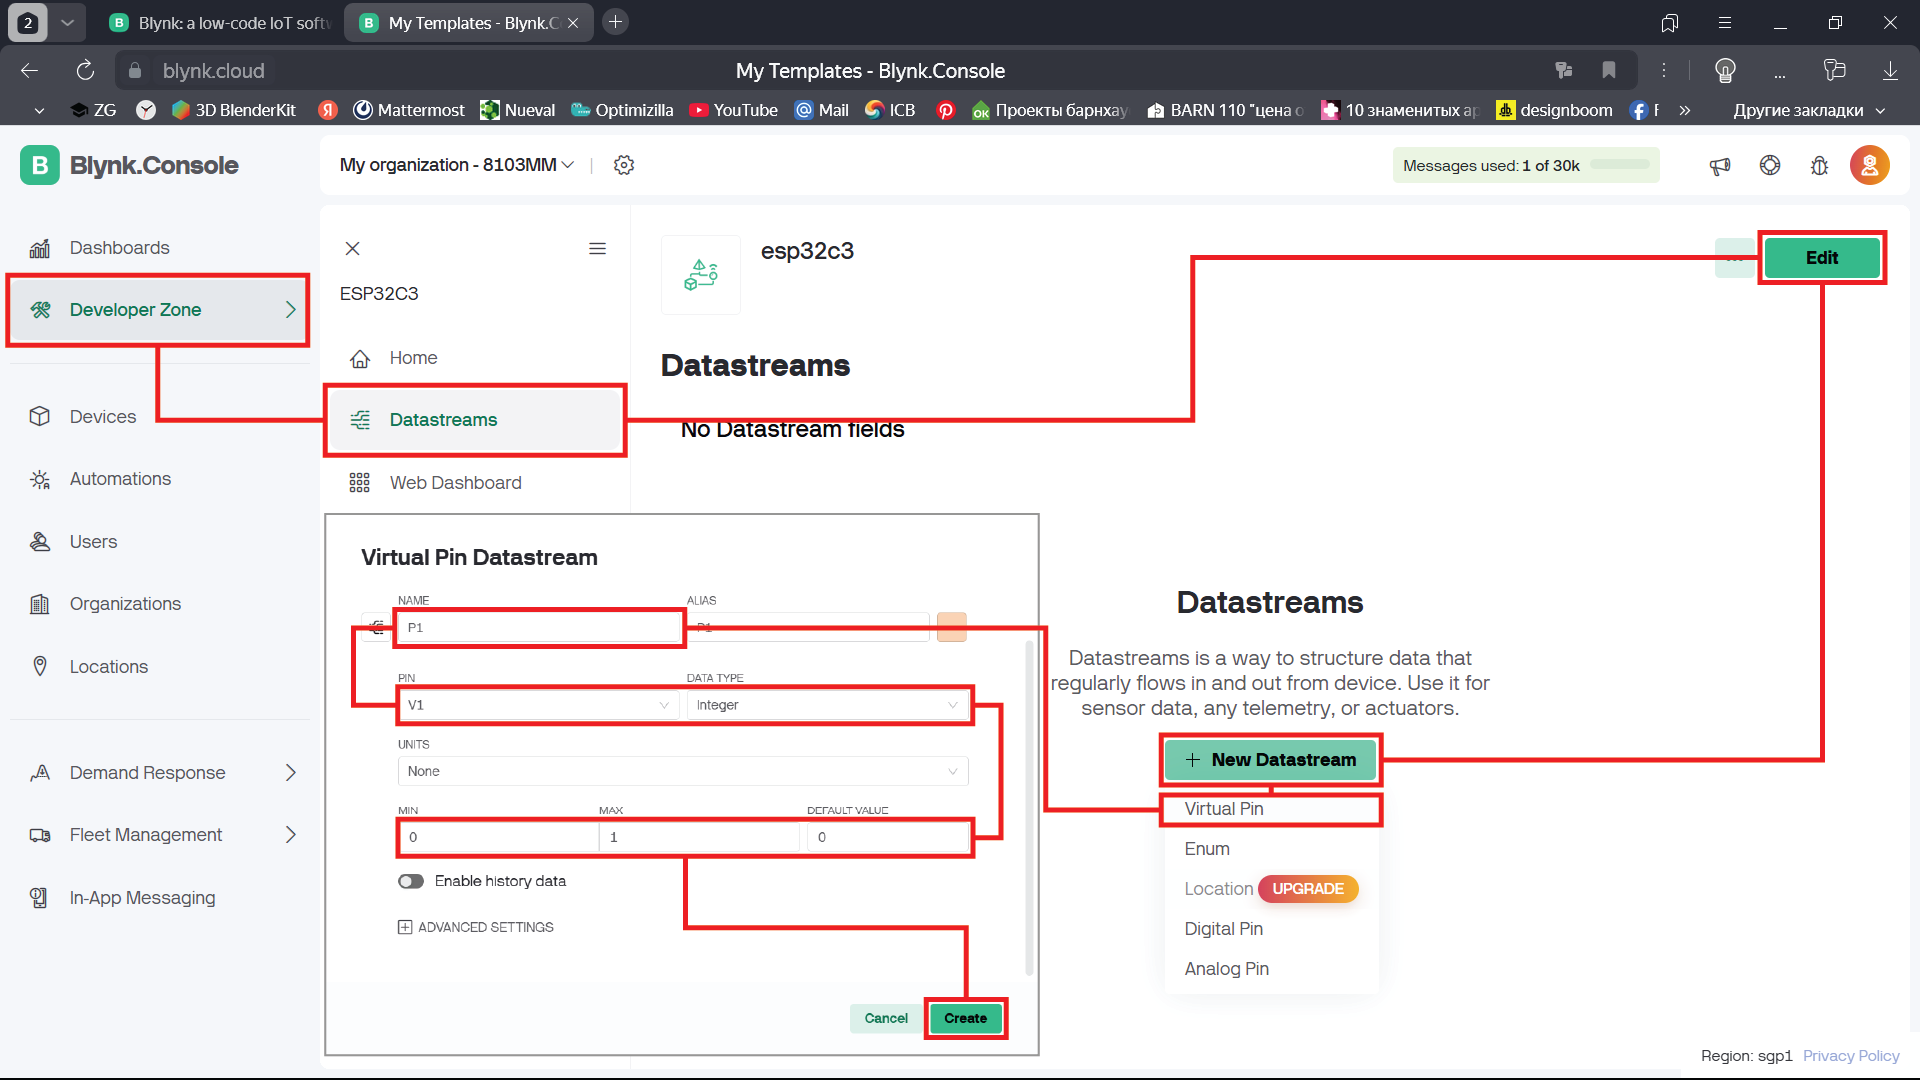
Task: Click the NAME input field
Action: tap(540, 627)
